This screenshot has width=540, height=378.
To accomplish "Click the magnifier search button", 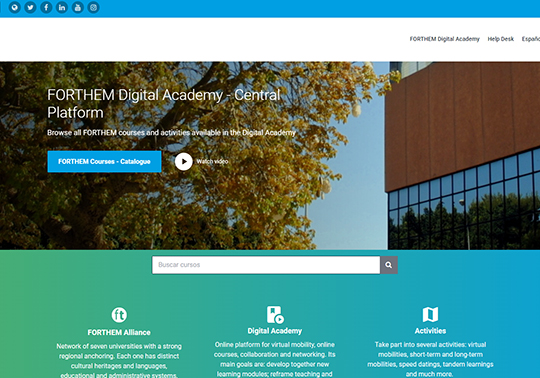I will (389, 265).
